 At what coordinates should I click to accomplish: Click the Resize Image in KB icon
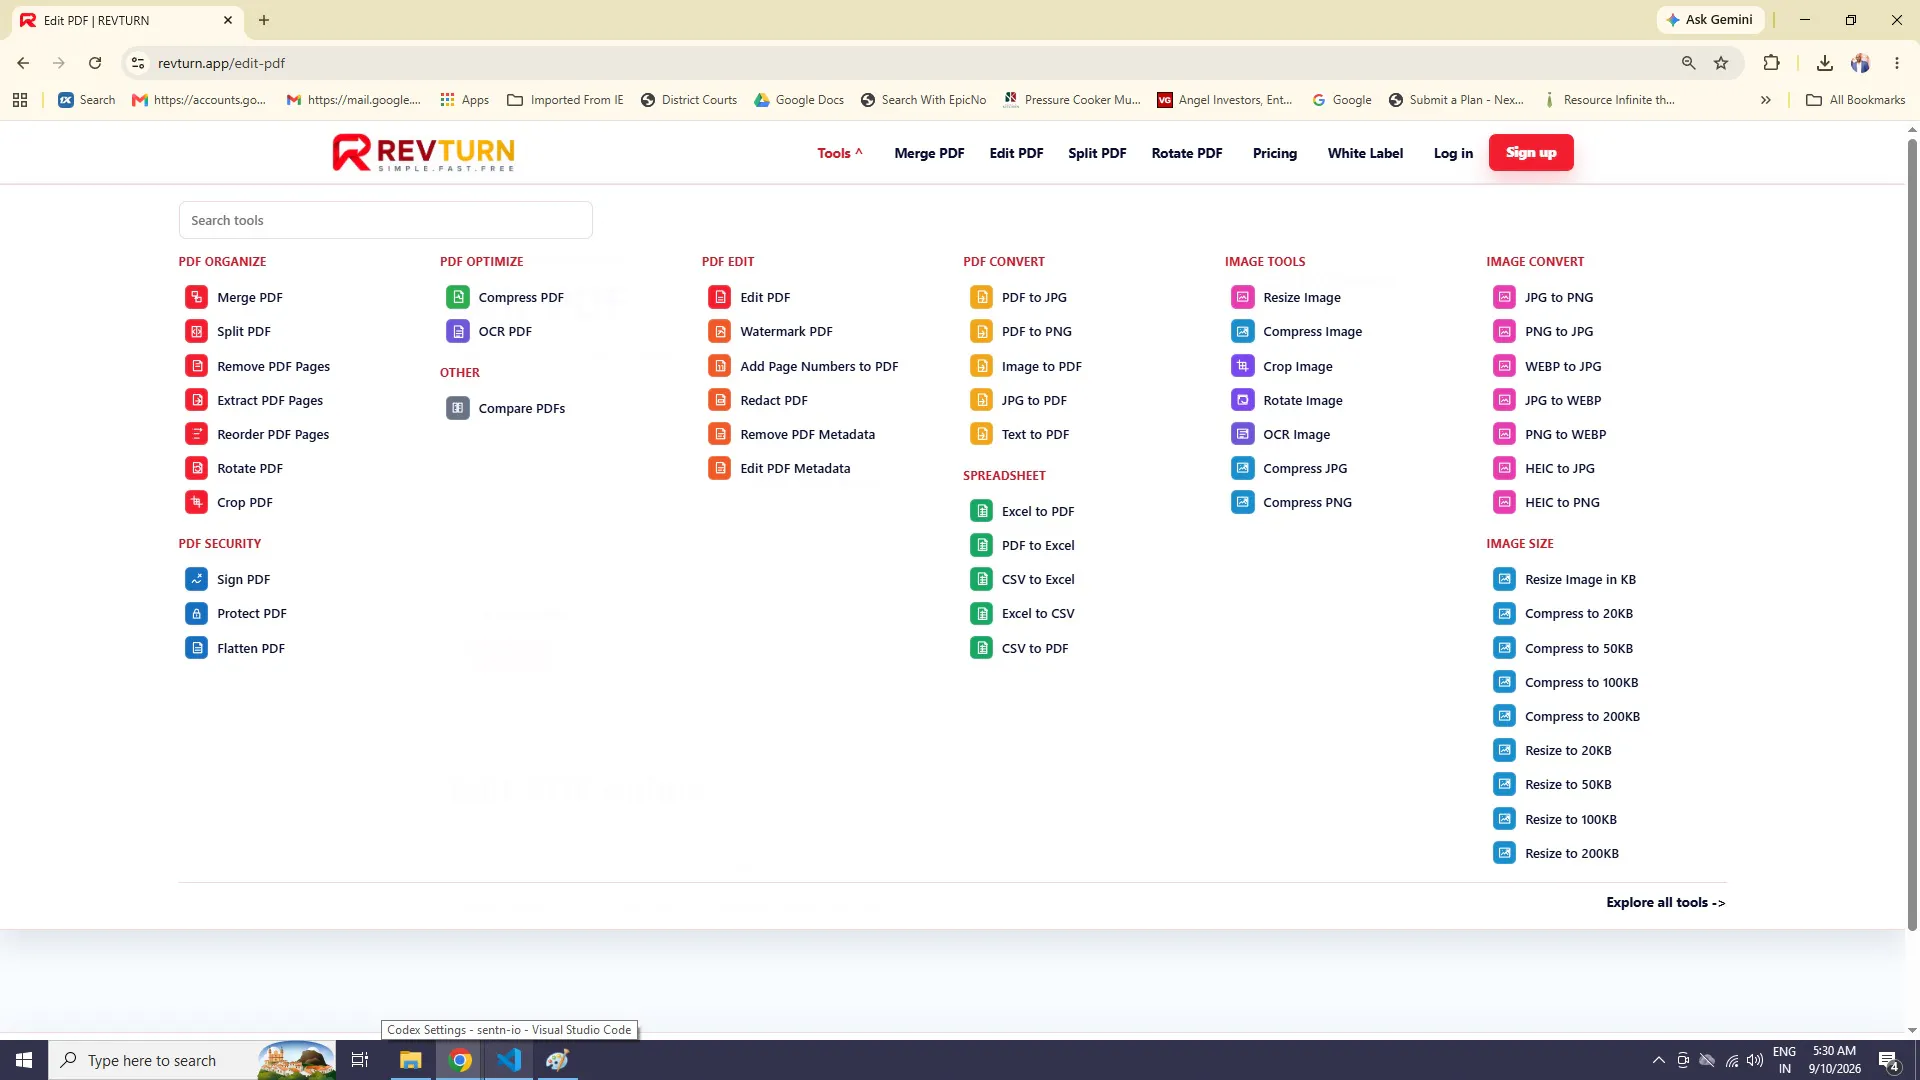[1505, 579]
